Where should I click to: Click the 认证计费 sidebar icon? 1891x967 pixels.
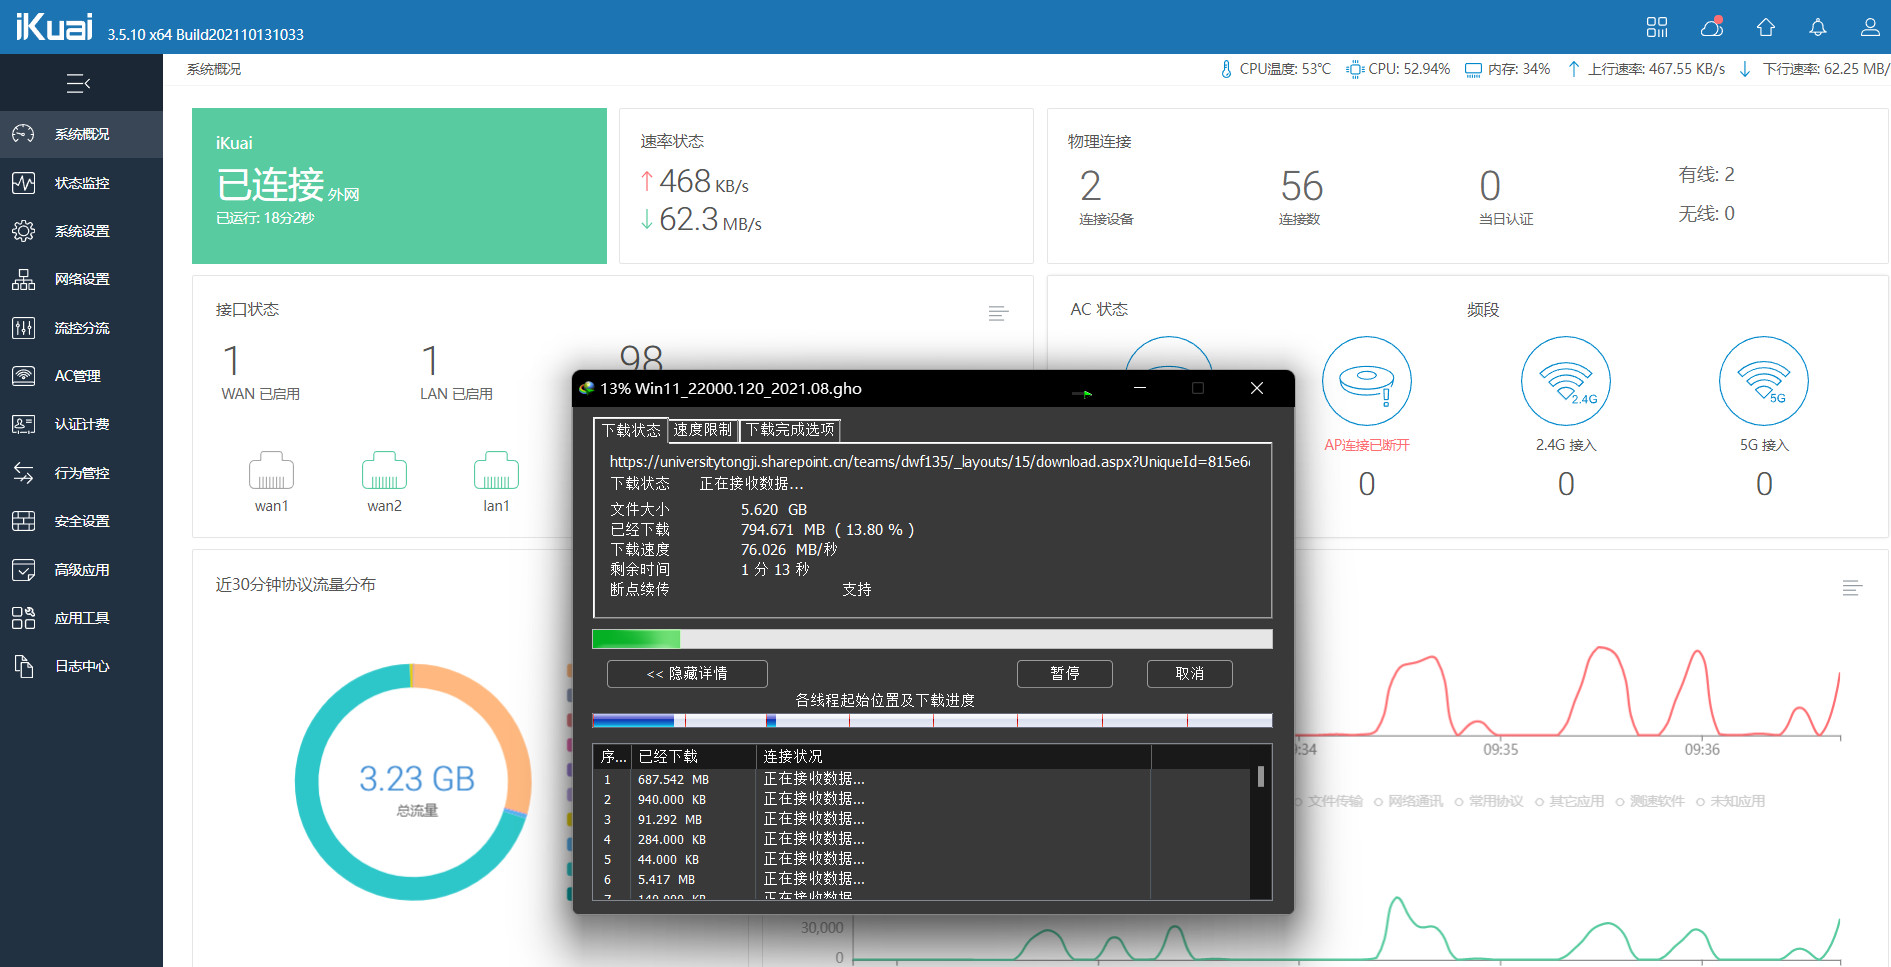tap(23, 424)
